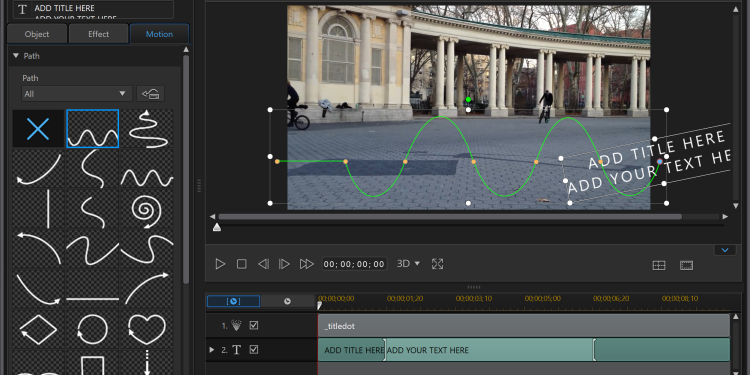Image resolution: width=750 pixels, height=375 pixels.
Task: Select the circle path preset
Action: pos(92,330)
